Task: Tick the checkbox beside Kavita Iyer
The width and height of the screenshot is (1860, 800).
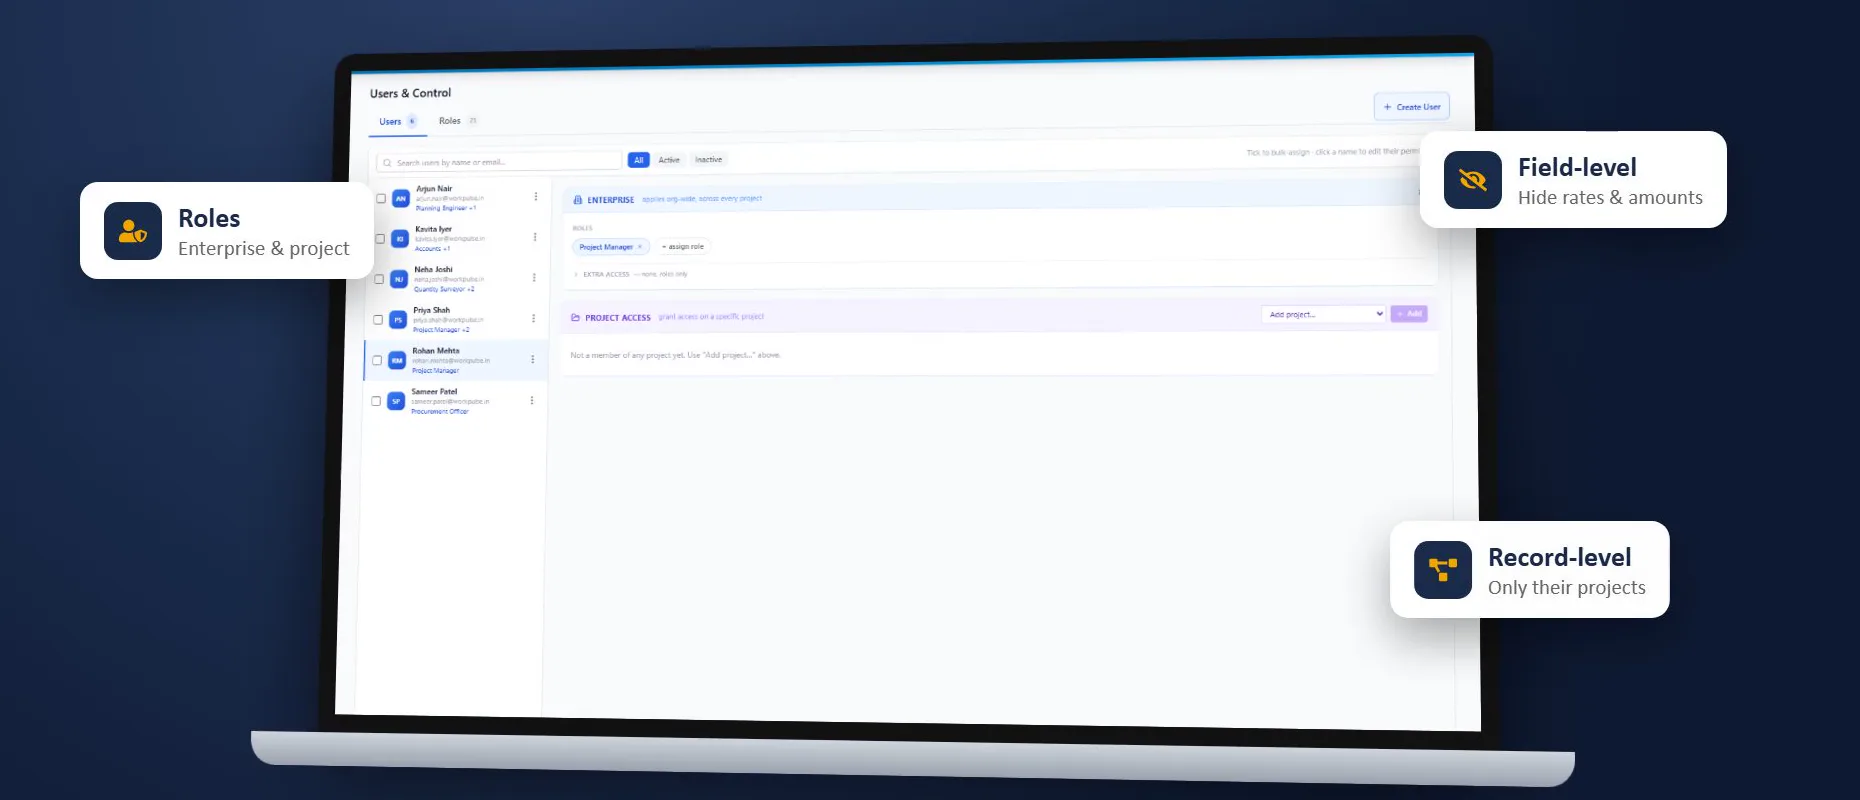Action: pos(380,239)
